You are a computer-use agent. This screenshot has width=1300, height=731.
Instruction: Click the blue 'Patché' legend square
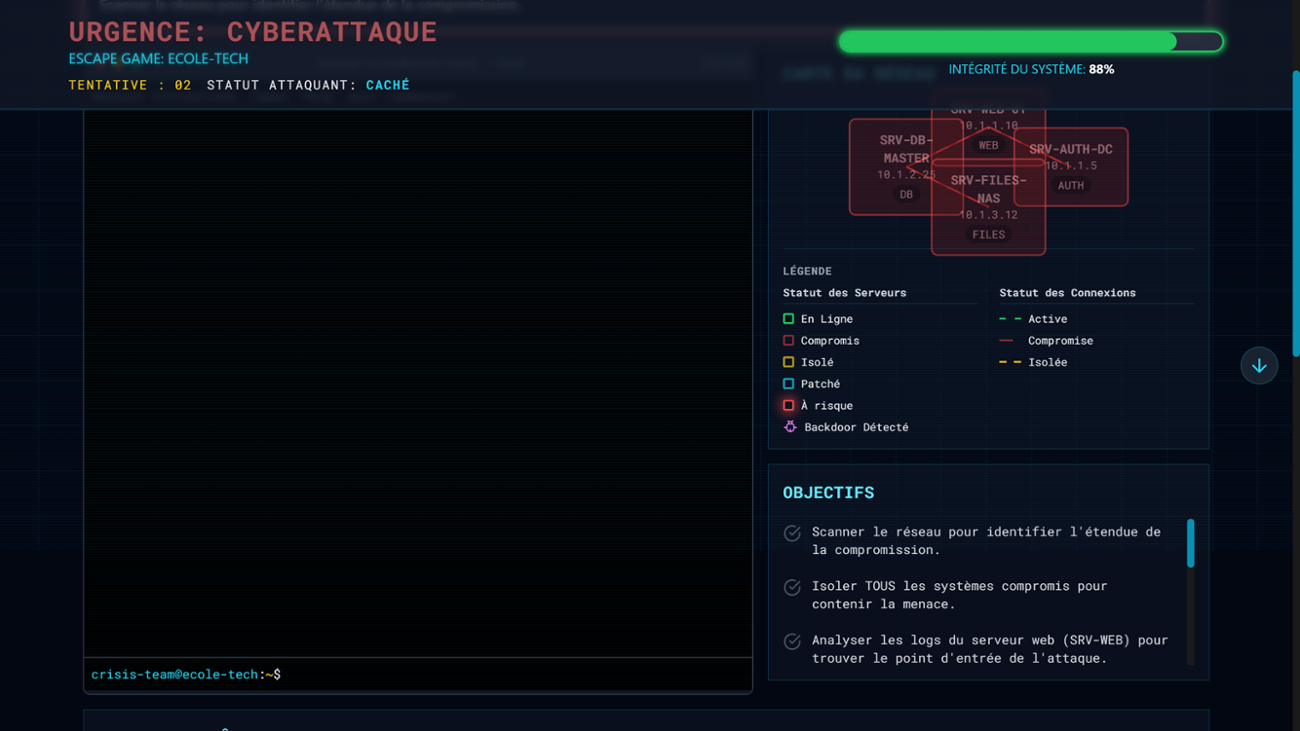point(788,384)
